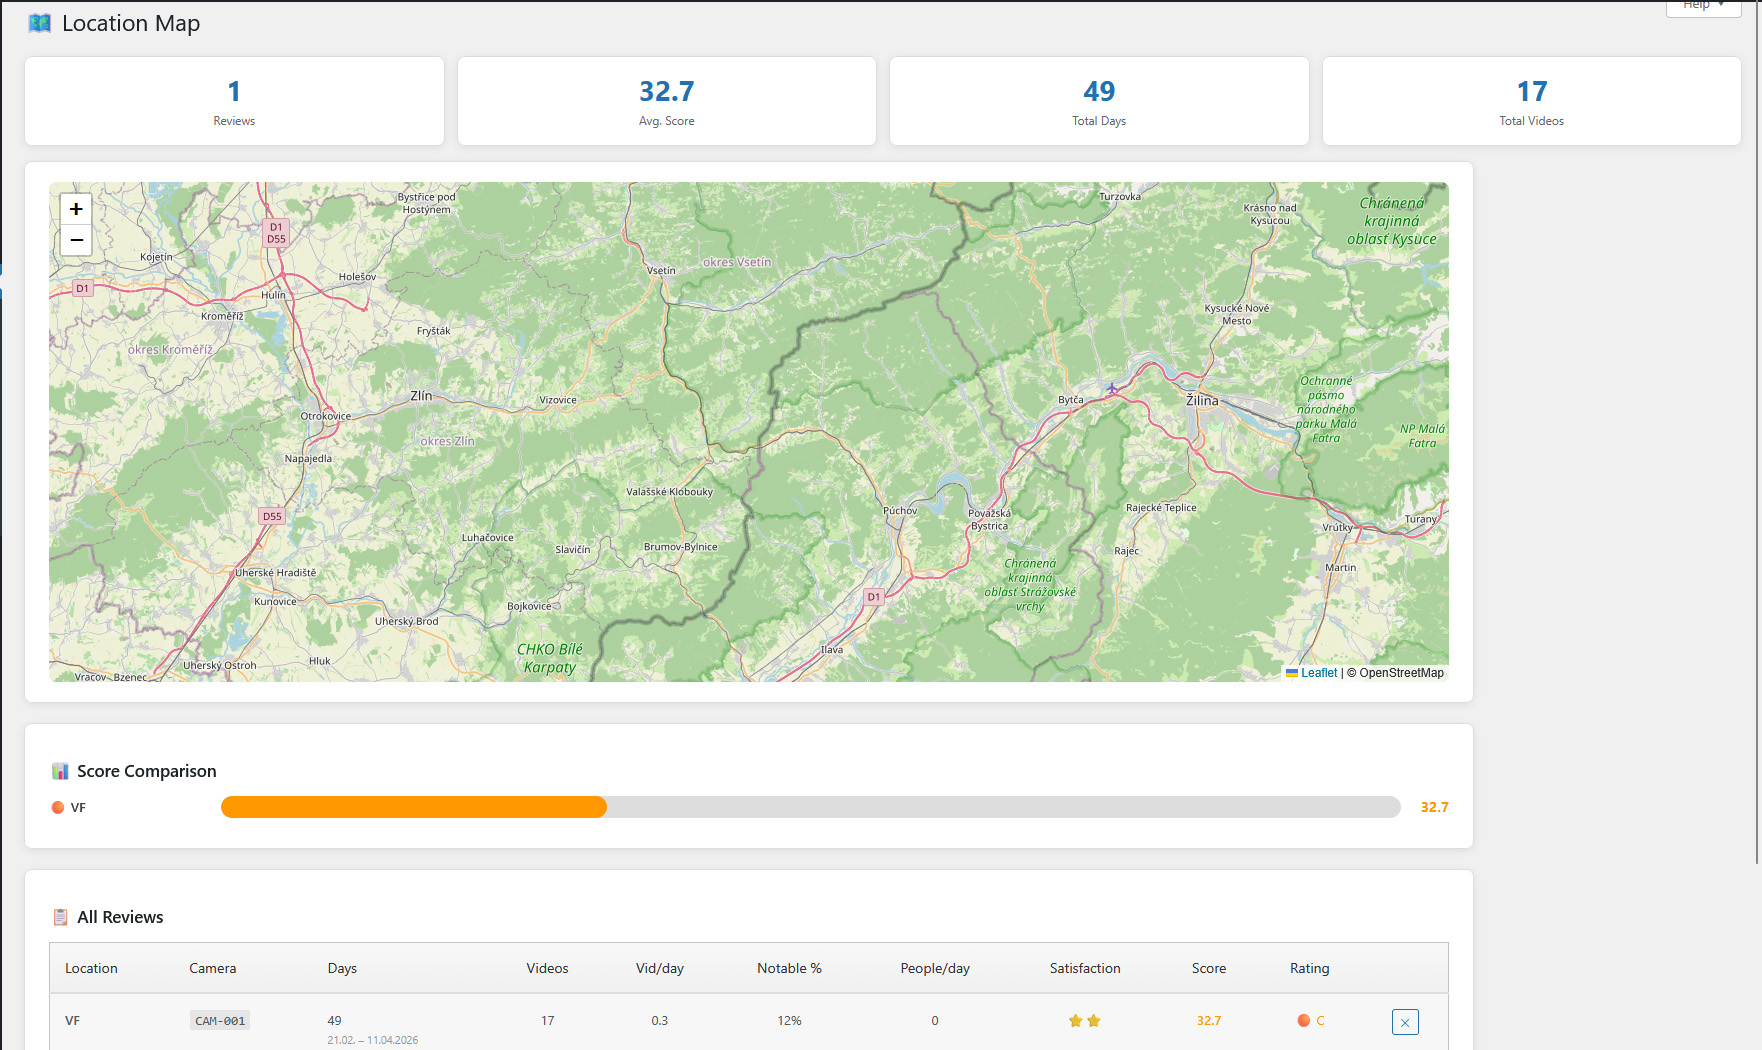Click the first star in the Satisfaction column
1762x1050 pixels.
(x=1074, y=1021)
